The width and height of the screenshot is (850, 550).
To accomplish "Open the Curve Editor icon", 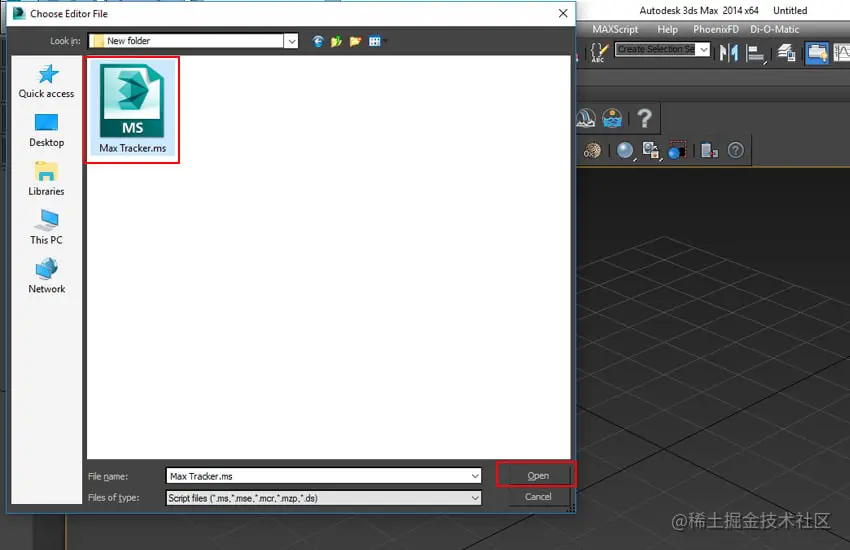I will 841,53.
